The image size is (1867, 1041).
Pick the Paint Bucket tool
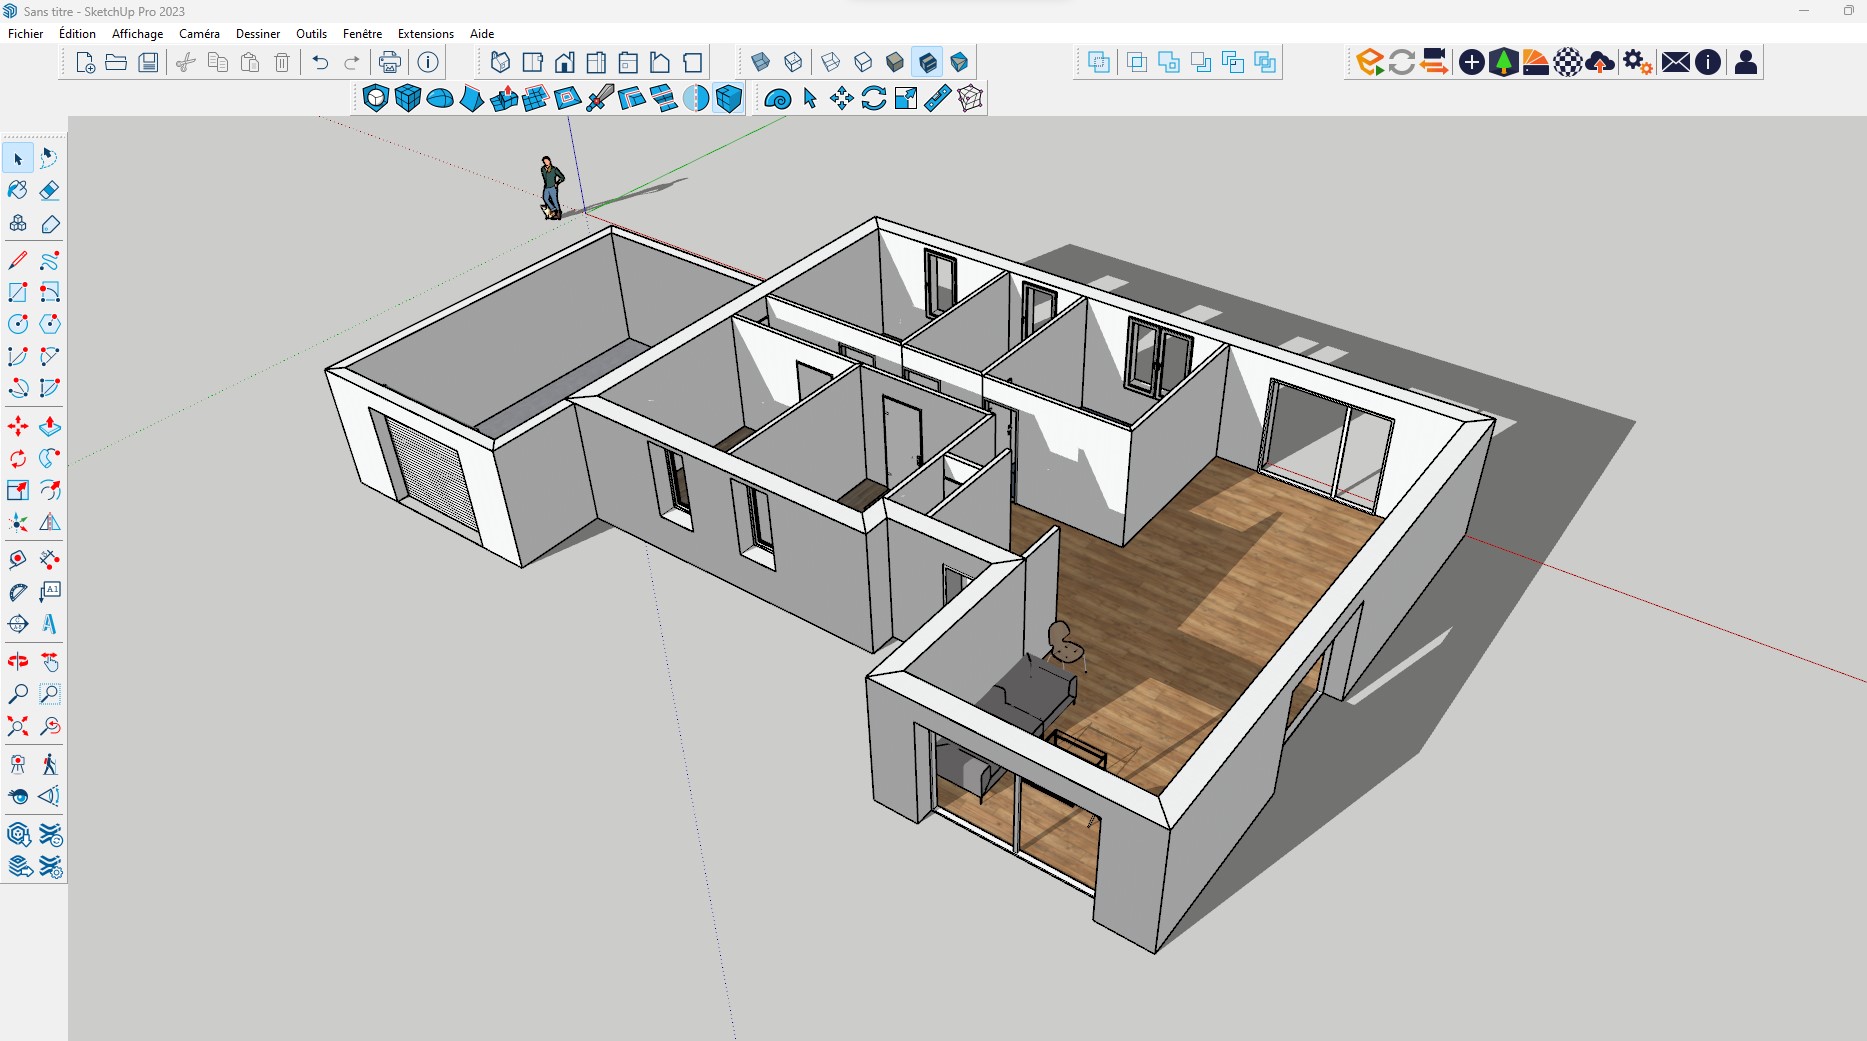click(18, 190)
